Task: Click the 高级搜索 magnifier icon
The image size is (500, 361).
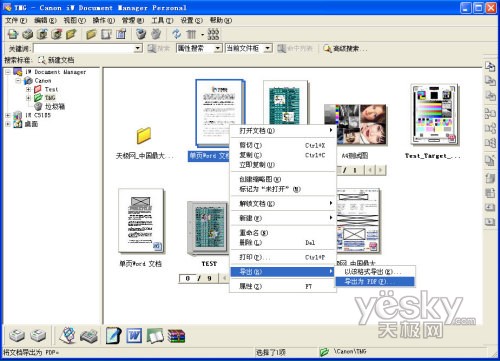Action: click(x=327, y=49)
